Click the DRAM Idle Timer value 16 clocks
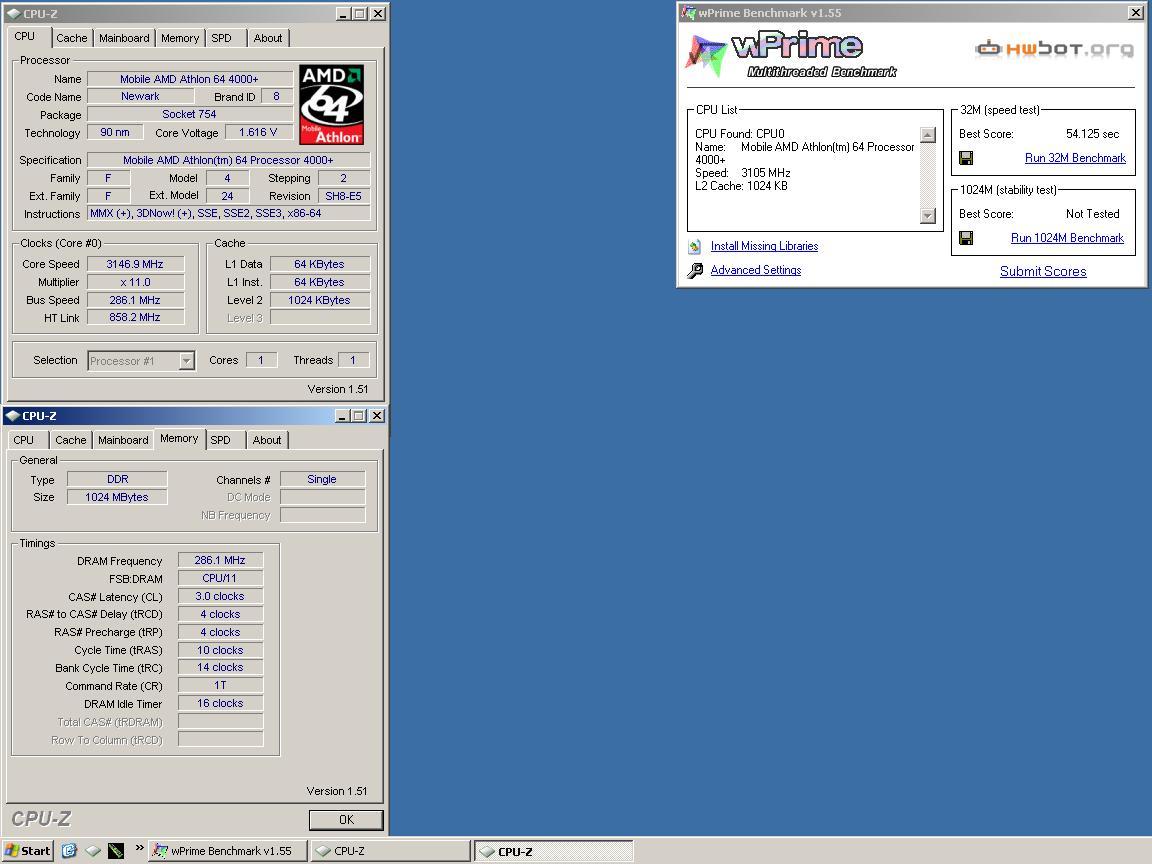 coord(220,703)
